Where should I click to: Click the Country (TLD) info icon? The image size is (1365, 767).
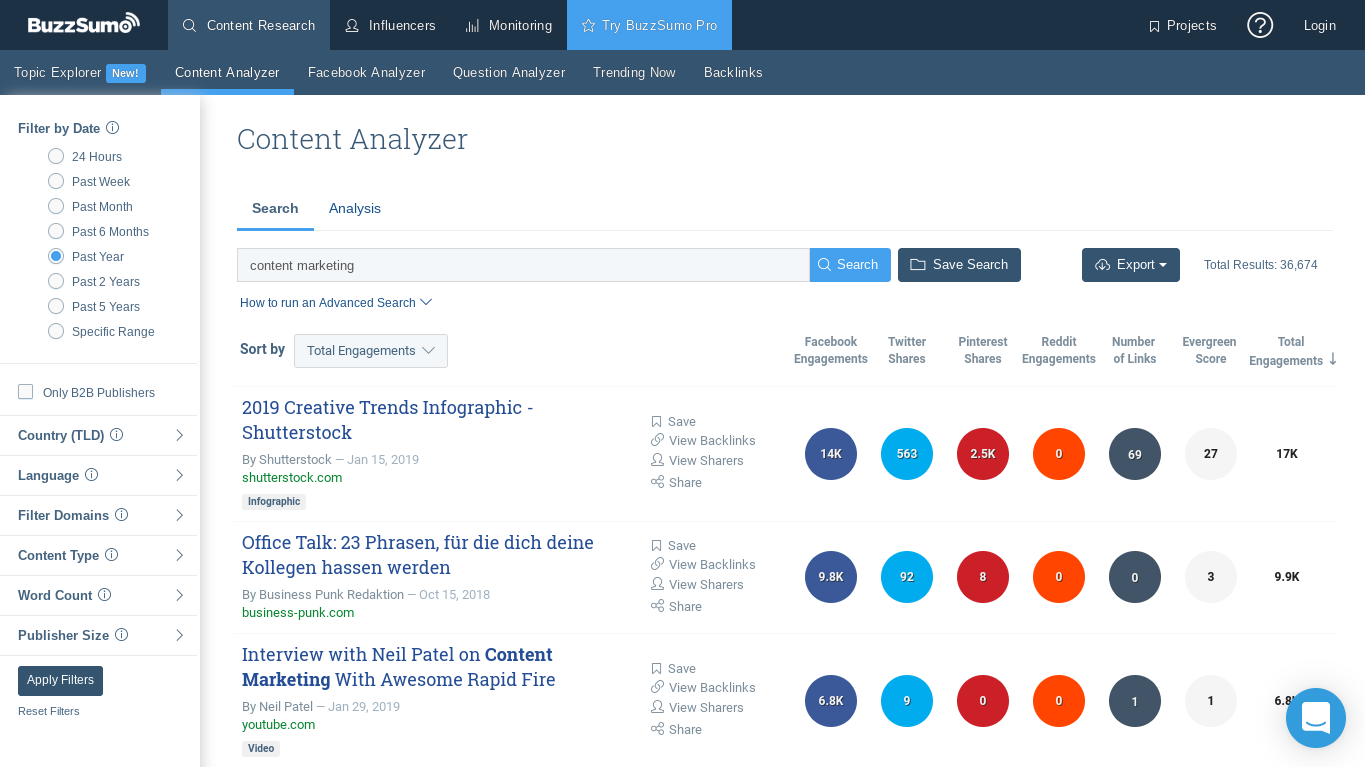117,435
